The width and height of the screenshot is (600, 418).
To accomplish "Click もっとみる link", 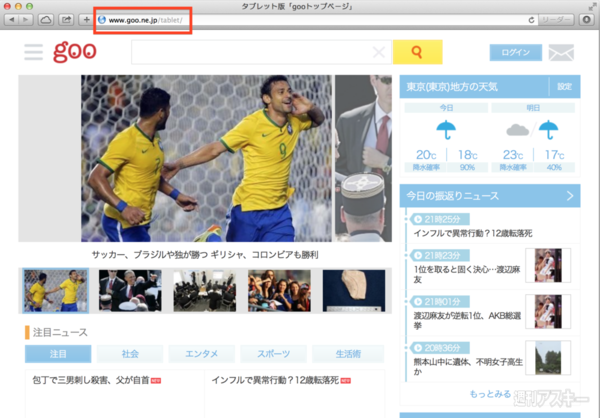I will [x=490, y=394].
